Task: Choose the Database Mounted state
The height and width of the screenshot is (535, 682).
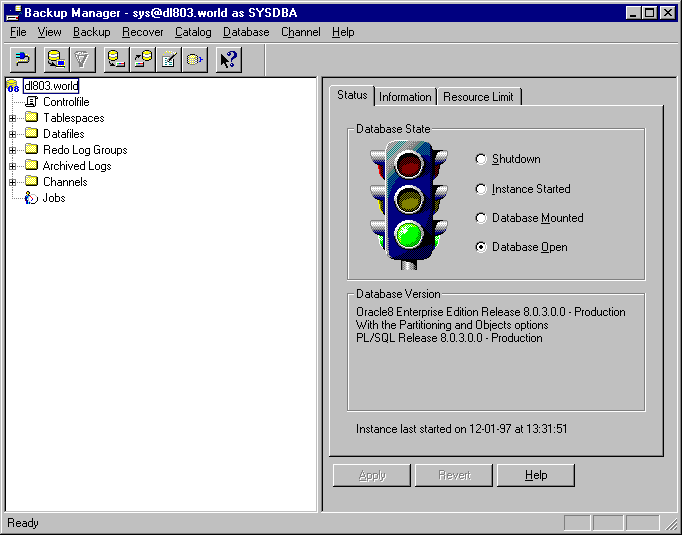Action: click(481, 218)
